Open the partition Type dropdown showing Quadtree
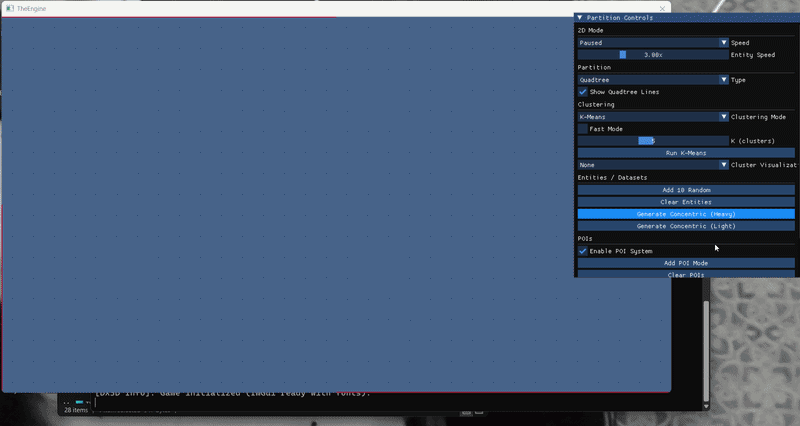The width and height of the screenshot is (800, 426). point(652,80)
